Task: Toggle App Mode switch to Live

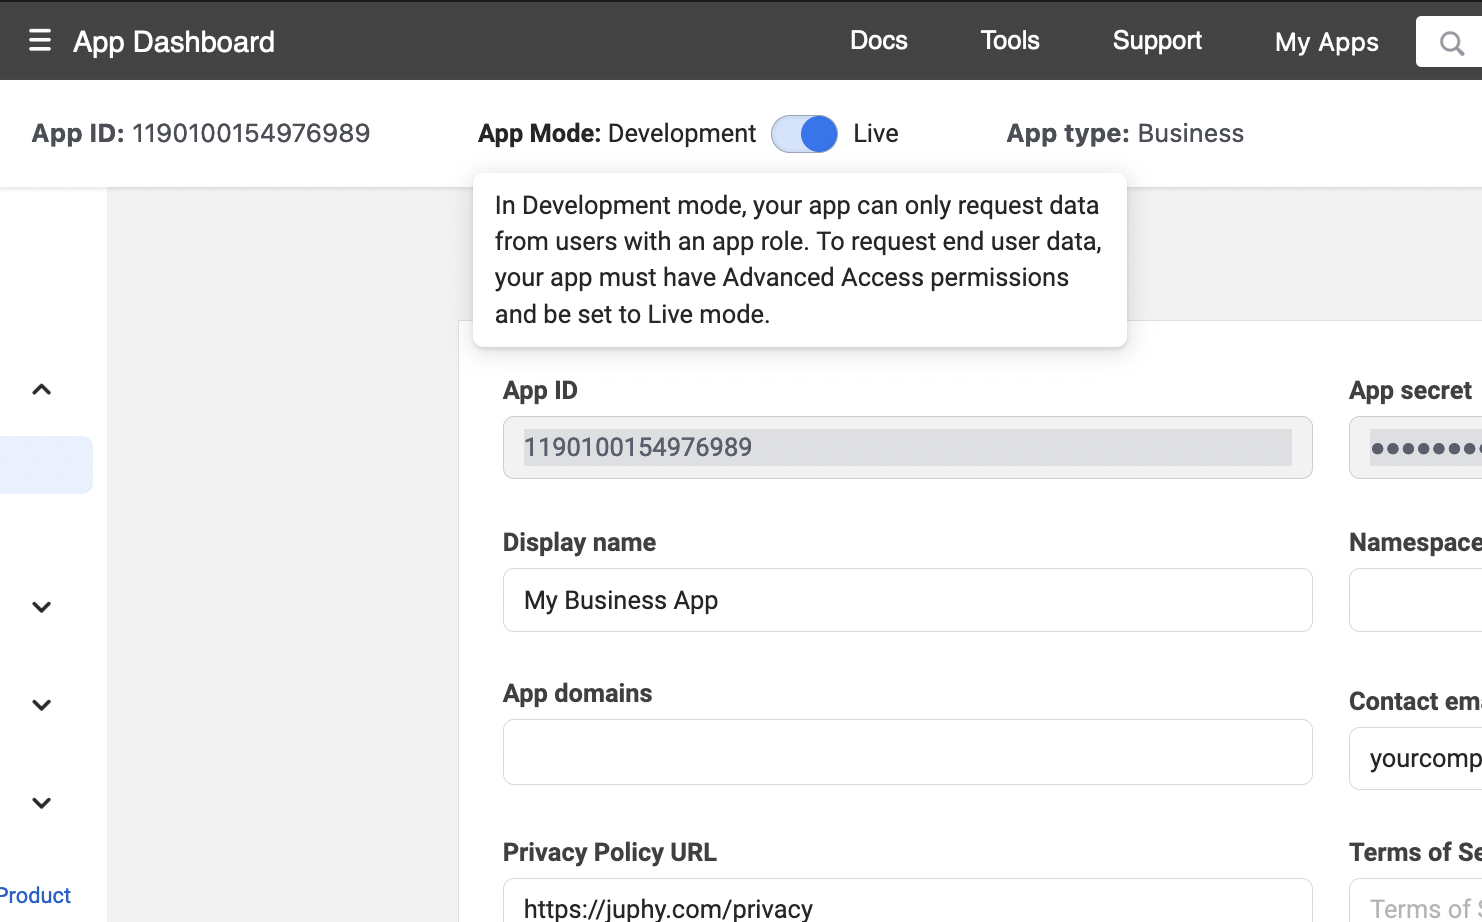Action: [x=804, y=134]
